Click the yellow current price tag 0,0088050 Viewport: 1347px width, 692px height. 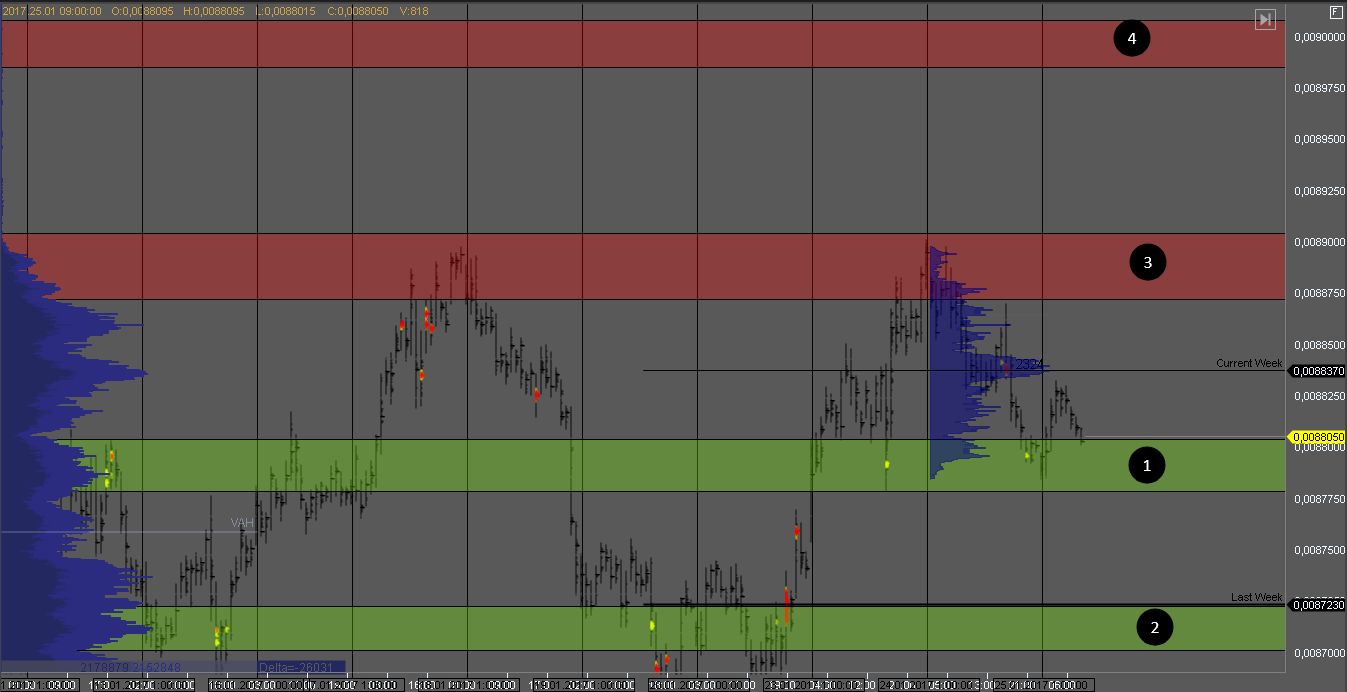pyautogui.click(x=1318, y=437)
